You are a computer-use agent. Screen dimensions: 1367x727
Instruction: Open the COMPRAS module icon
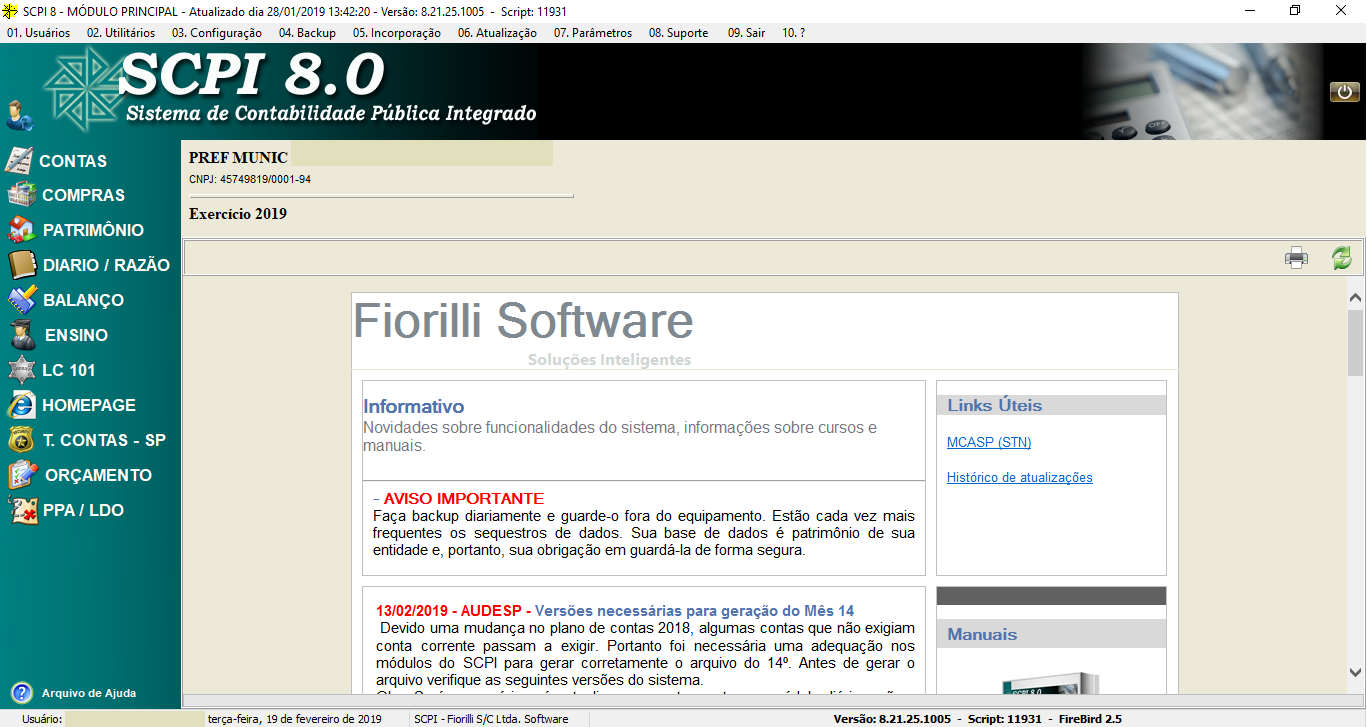(x=21, y=195)
